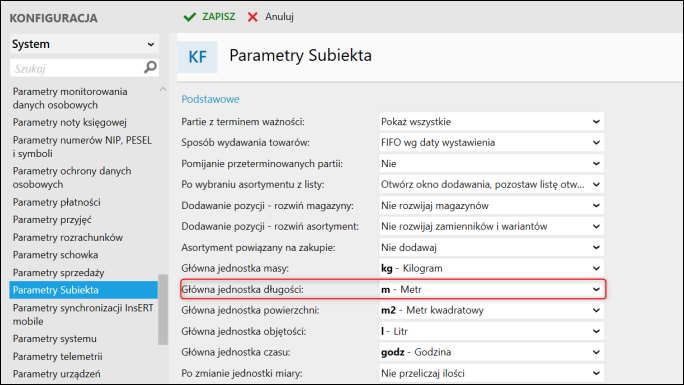
Task: Select Parametry noty księgowej
Action: click(x=69, y=123)
